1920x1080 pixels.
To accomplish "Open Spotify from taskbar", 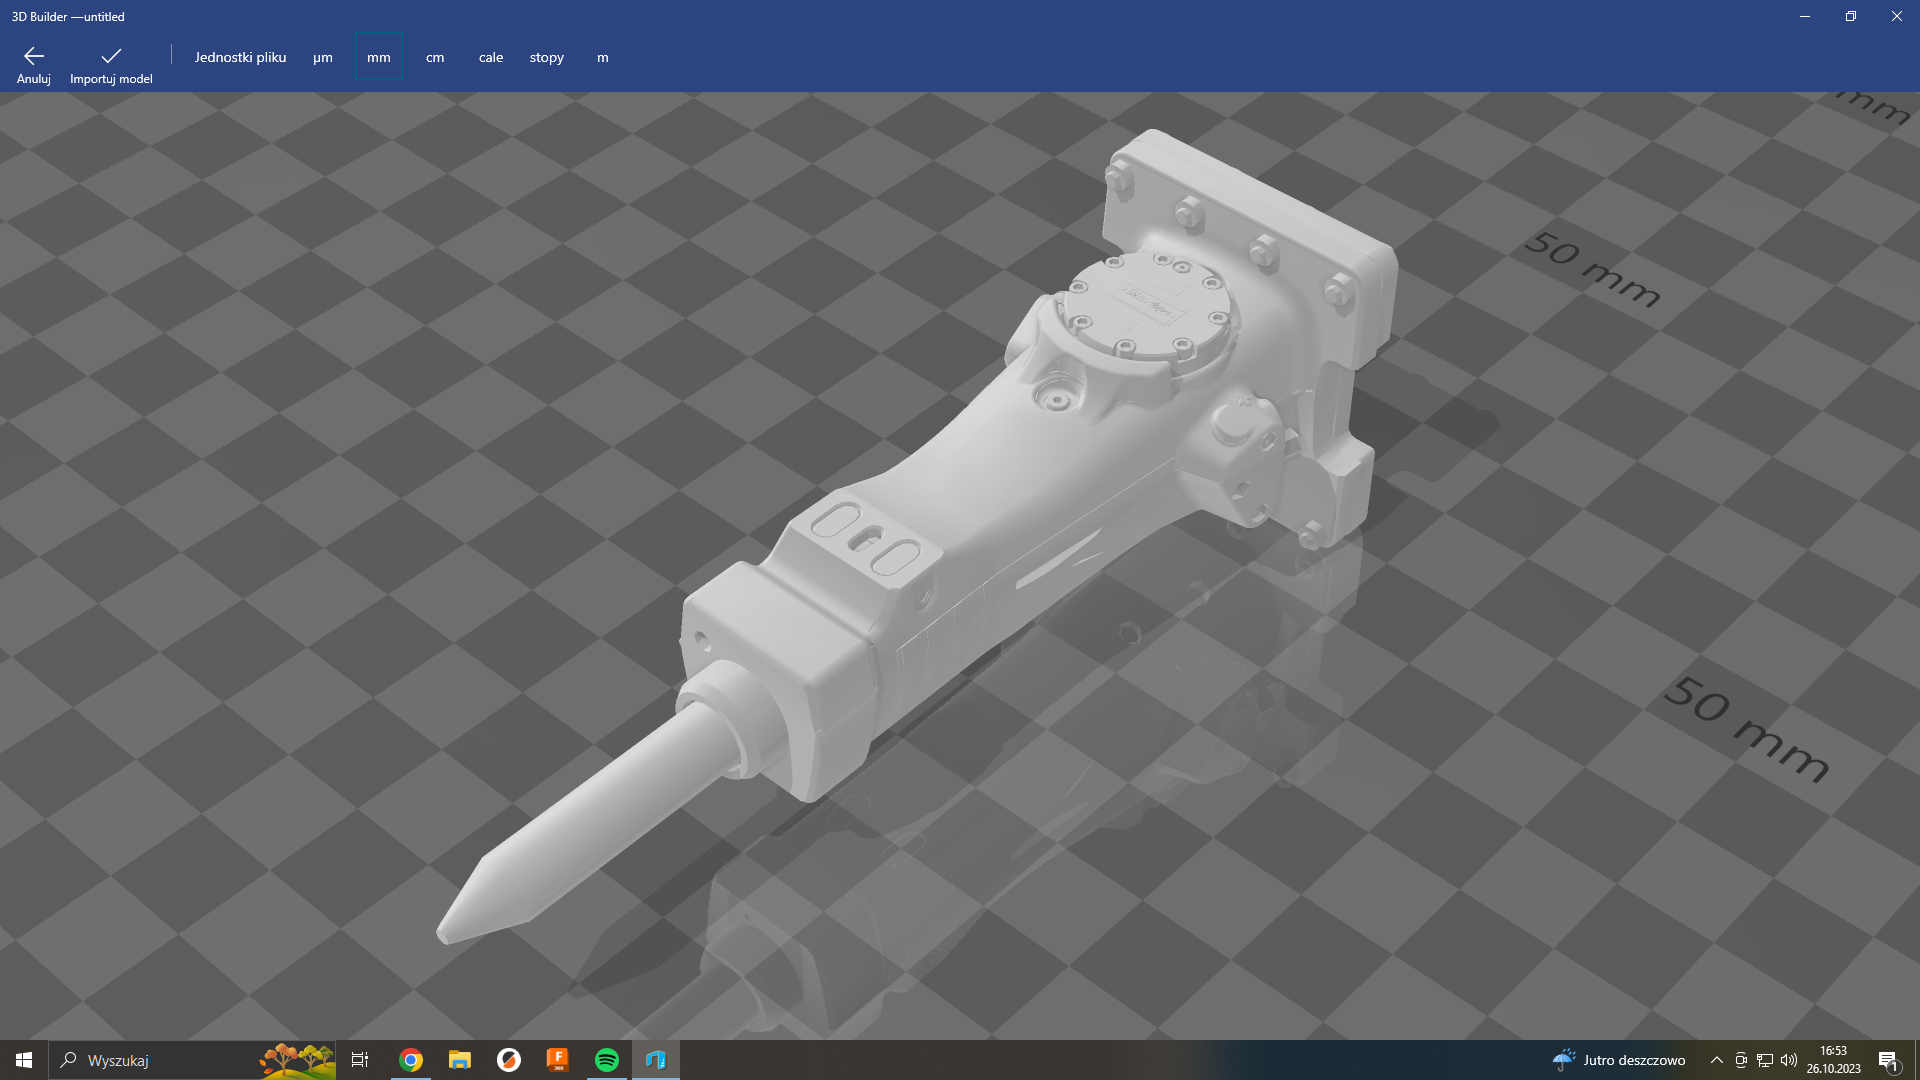I will pos(607,1060).
